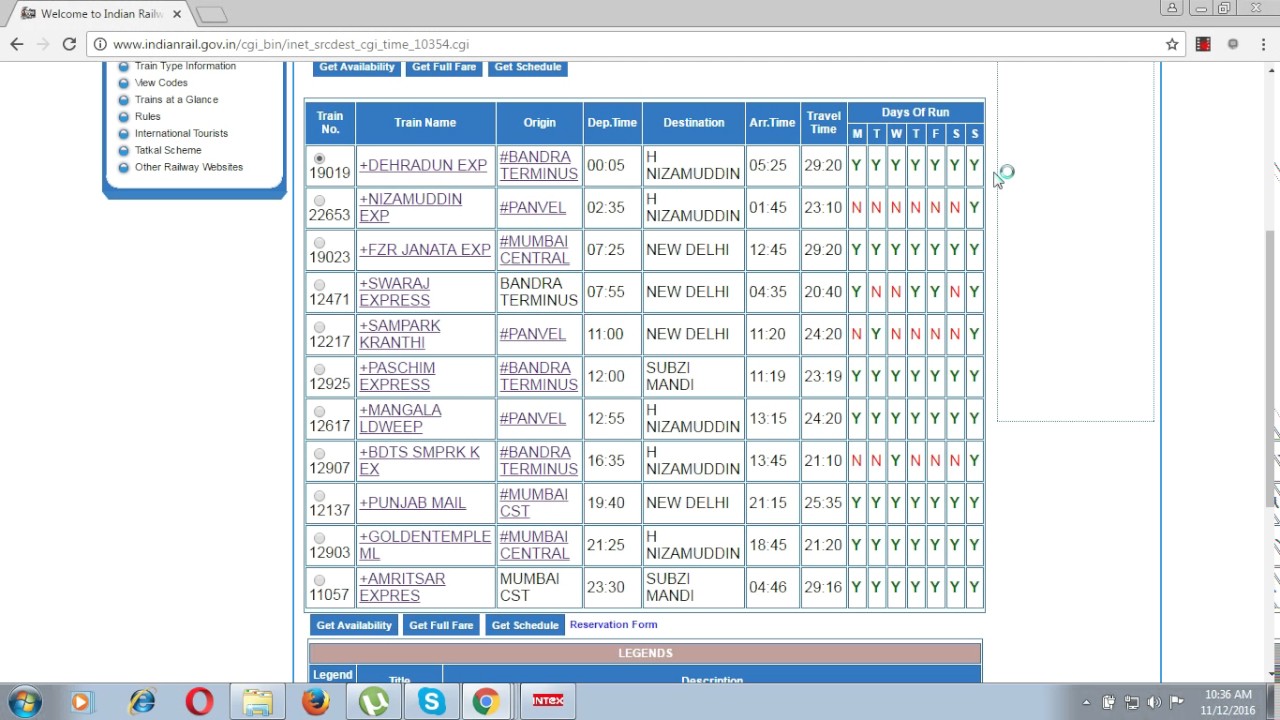Viewport: 1280px width, 720px height.
Task: Open the Chrome user profile icon
Action: click(x=1172, y=8)
